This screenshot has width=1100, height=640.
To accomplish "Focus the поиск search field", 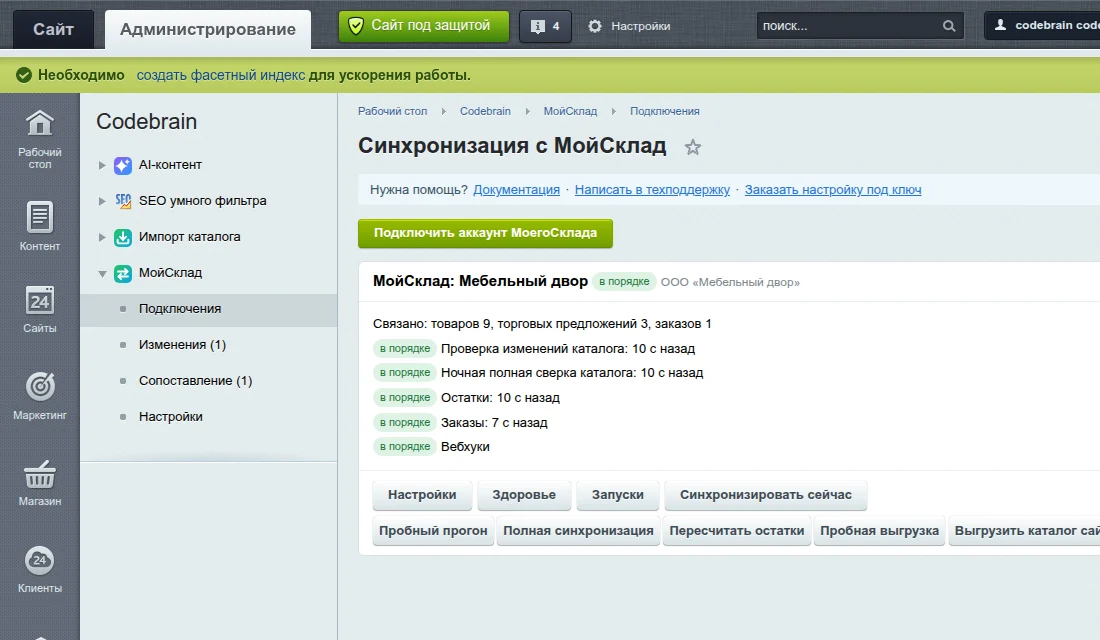I will 850,26.
